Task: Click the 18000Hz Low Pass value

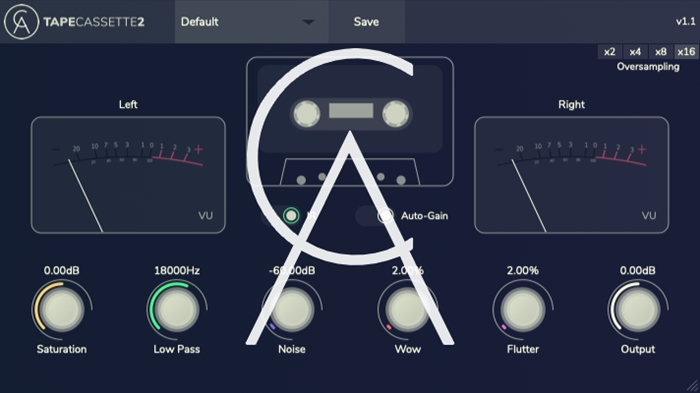Action: coord(177,271)
